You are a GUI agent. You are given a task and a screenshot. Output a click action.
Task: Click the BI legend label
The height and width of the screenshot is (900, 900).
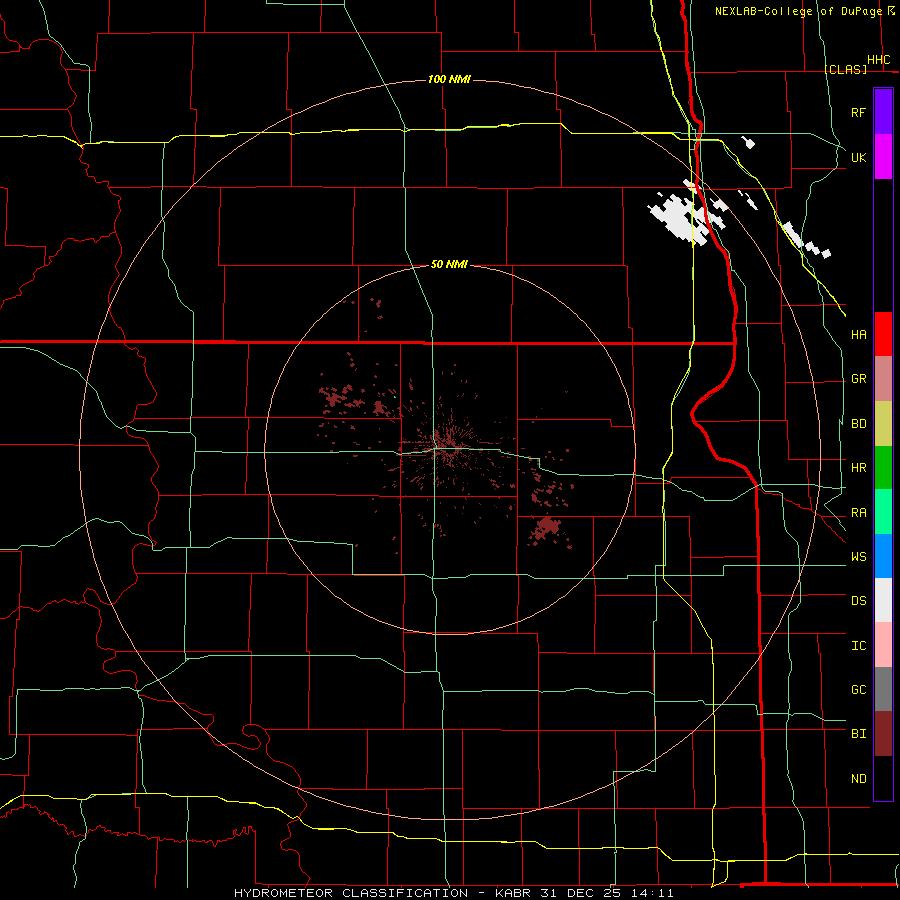858,734
